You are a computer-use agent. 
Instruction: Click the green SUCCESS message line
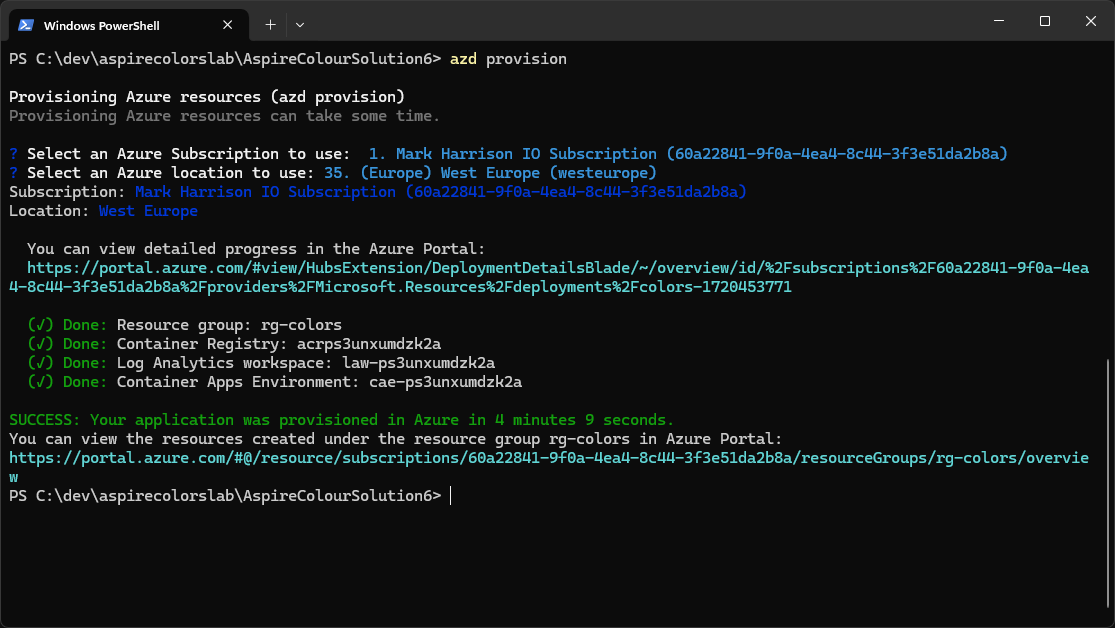tap(341, 420)
